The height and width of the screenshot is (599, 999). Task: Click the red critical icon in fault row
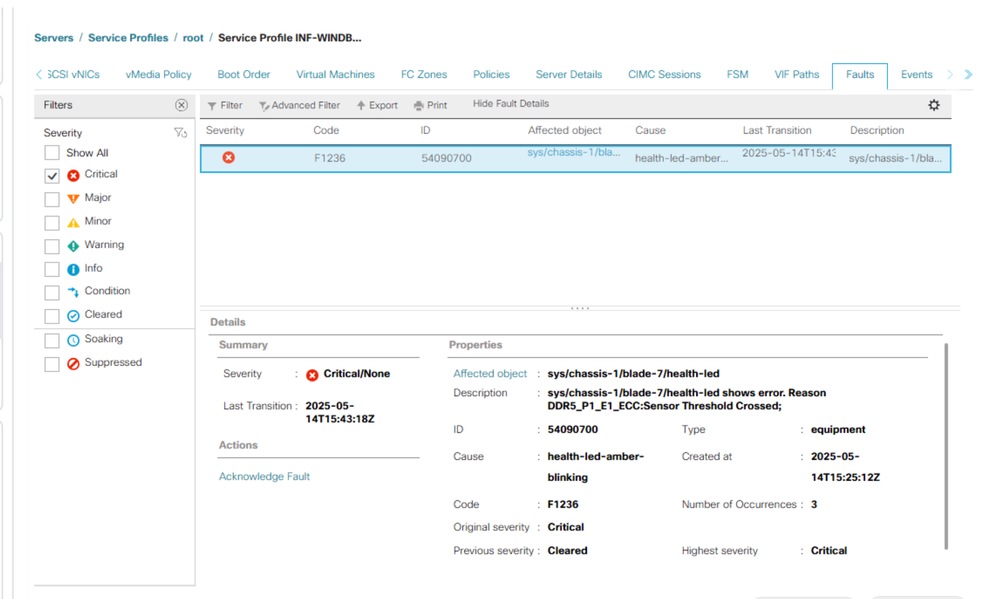coord(228,157)
